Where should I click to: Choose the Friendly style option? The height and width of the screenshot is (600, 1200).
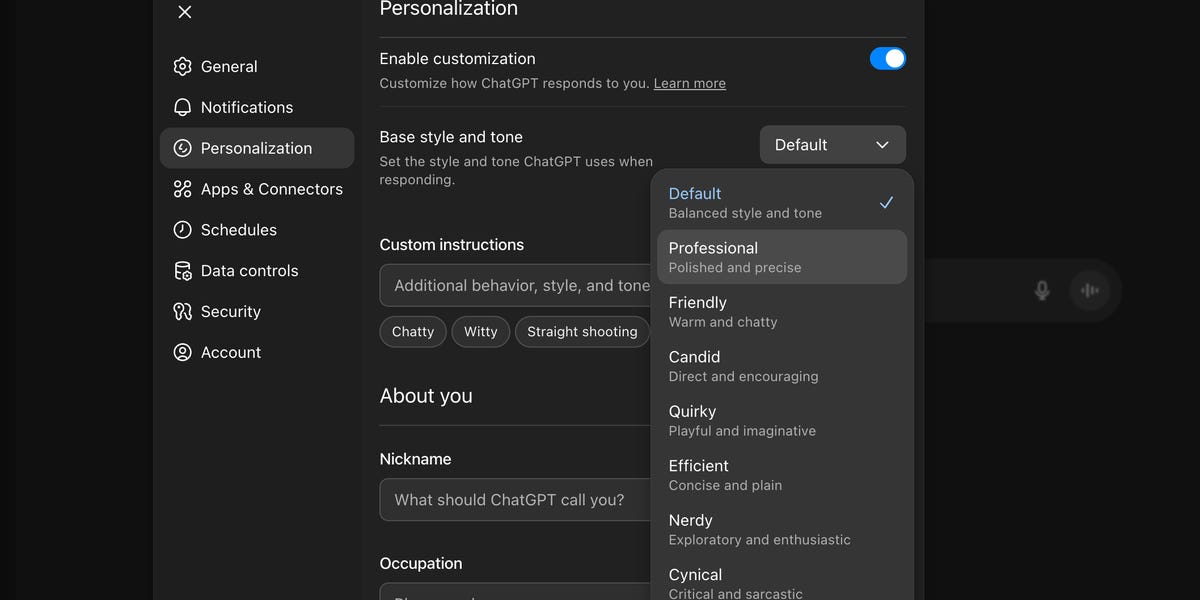pyautogui.click(x=781, y=311)
